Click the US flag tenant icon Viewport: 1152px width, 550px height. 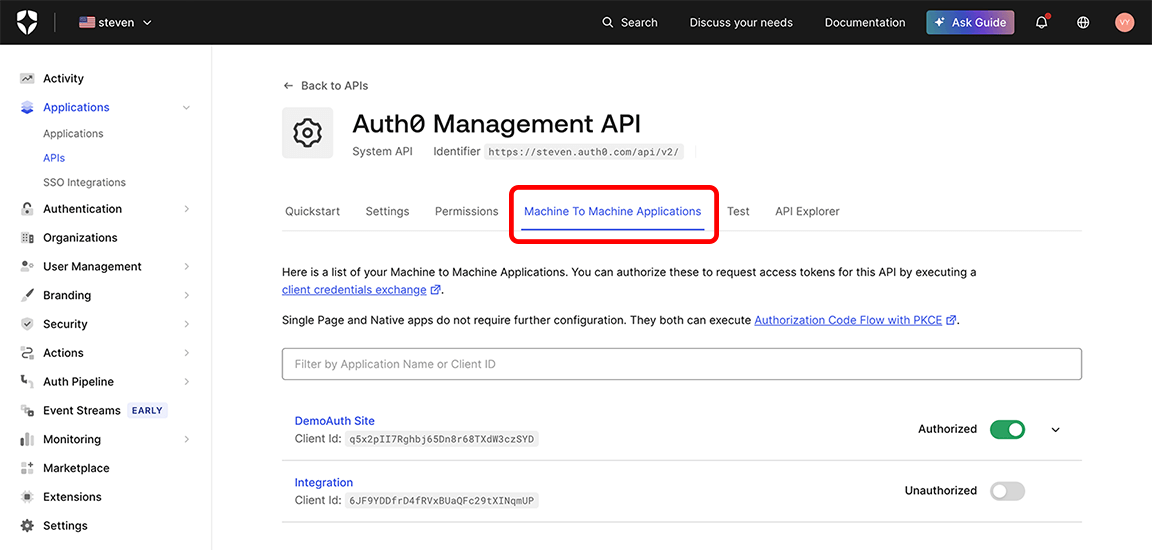tap(87, 23)
